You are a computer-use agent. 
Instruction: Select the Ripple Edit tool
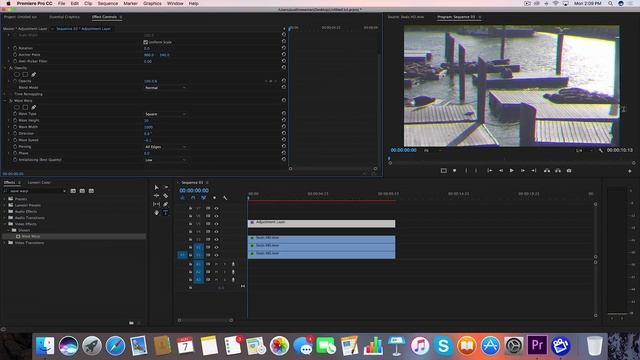point(156,196)
